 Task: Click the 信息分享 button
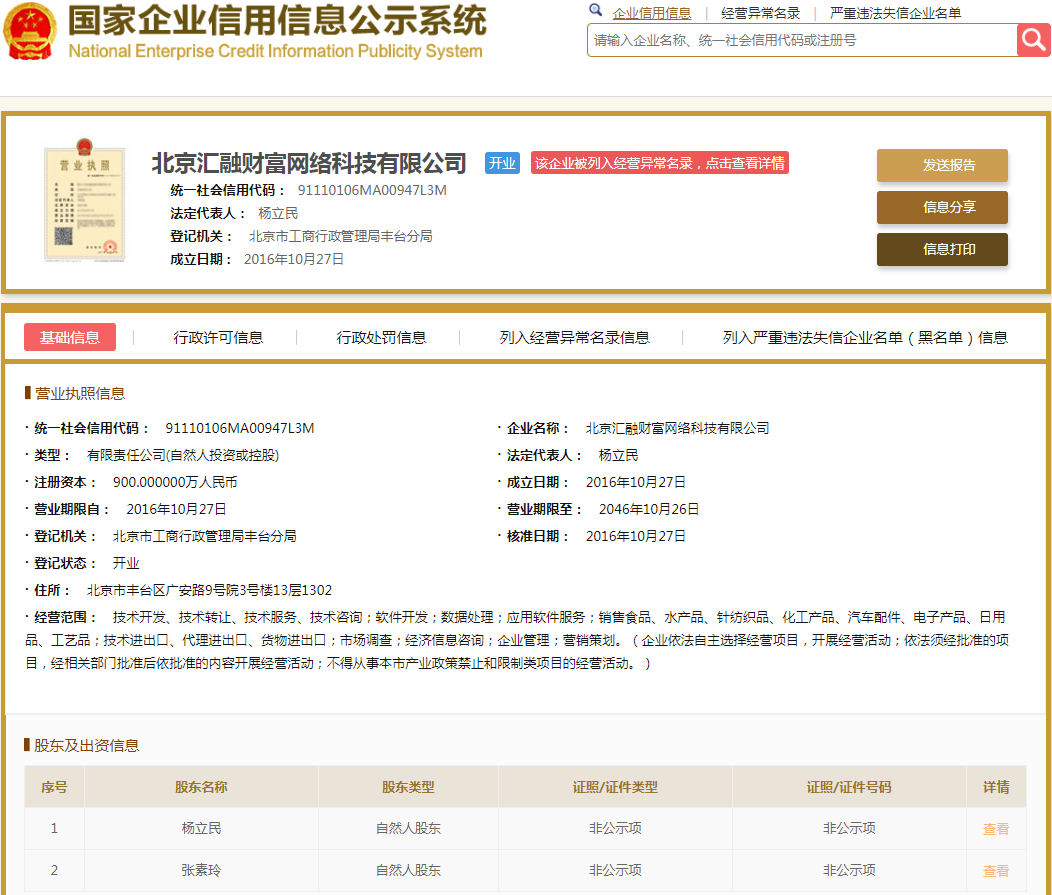(x=942, y=208)
